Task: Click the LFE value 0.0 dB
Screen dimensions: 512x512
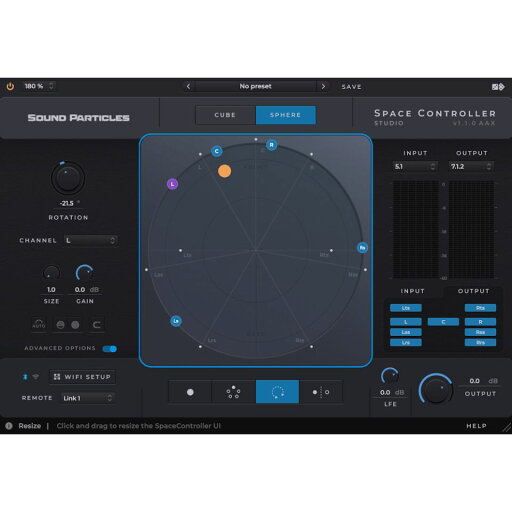Action: 392,393
